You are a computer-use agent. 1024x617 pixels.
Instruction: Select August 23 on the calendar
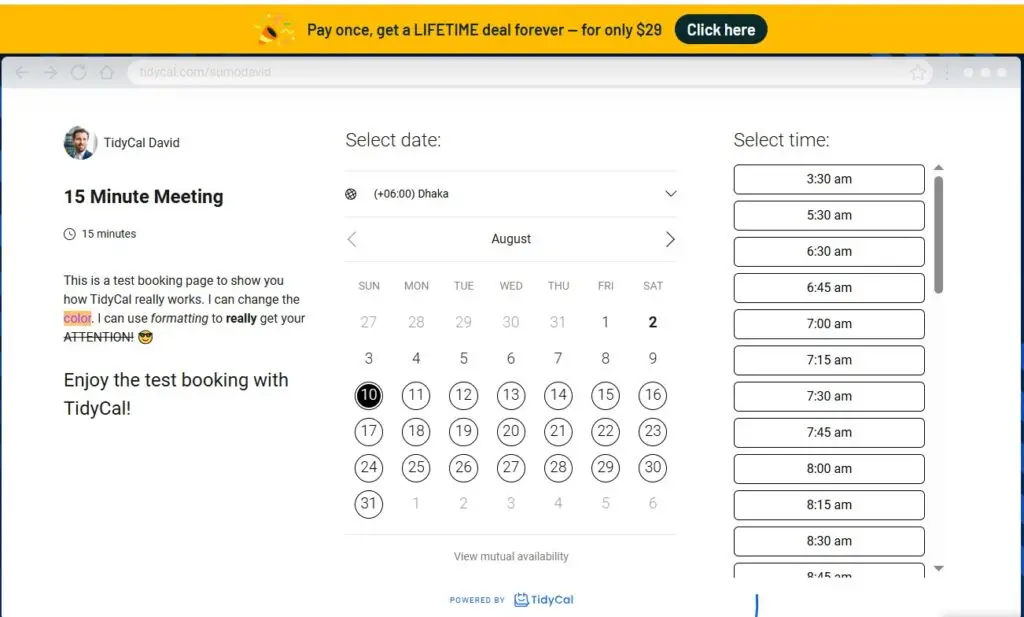click(x=653, y=431)
